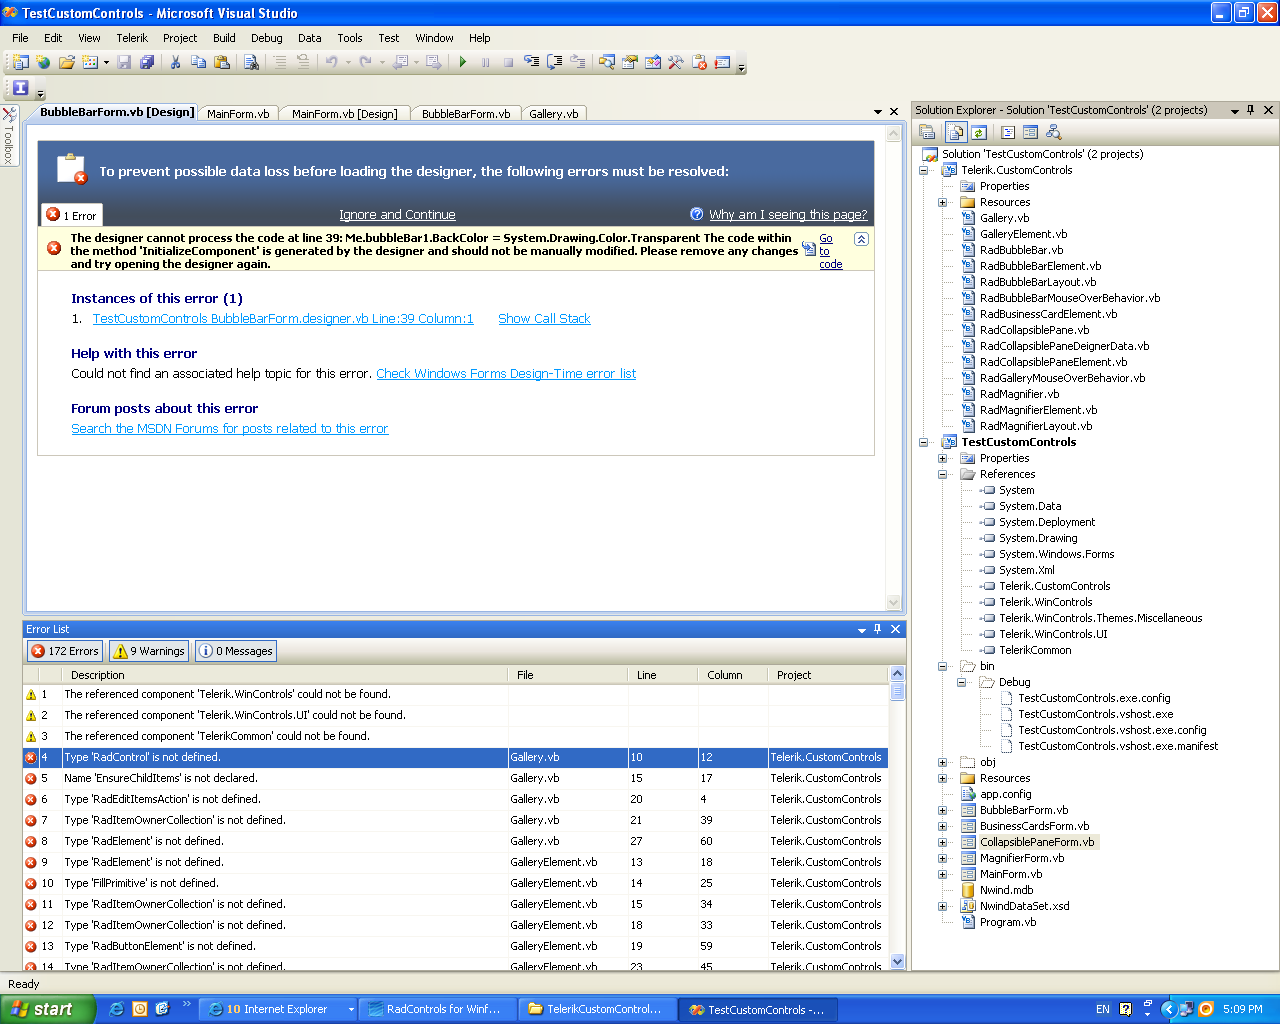This screenshot has height=1024, width=1280.
Task: Toggle the 9 Warnings filter
Action: (x=150, y=651)
